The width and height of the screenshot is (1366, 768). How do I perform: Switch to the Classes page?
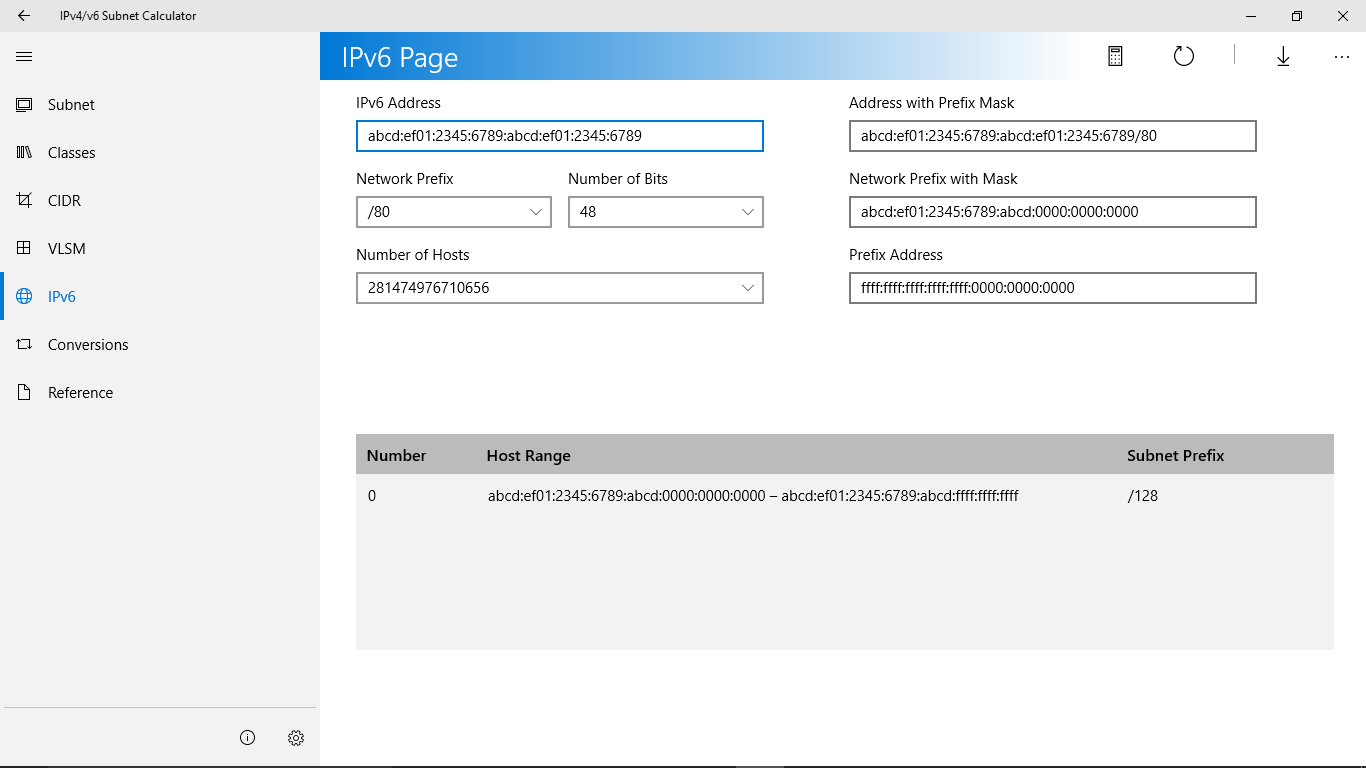pos(71,153)
